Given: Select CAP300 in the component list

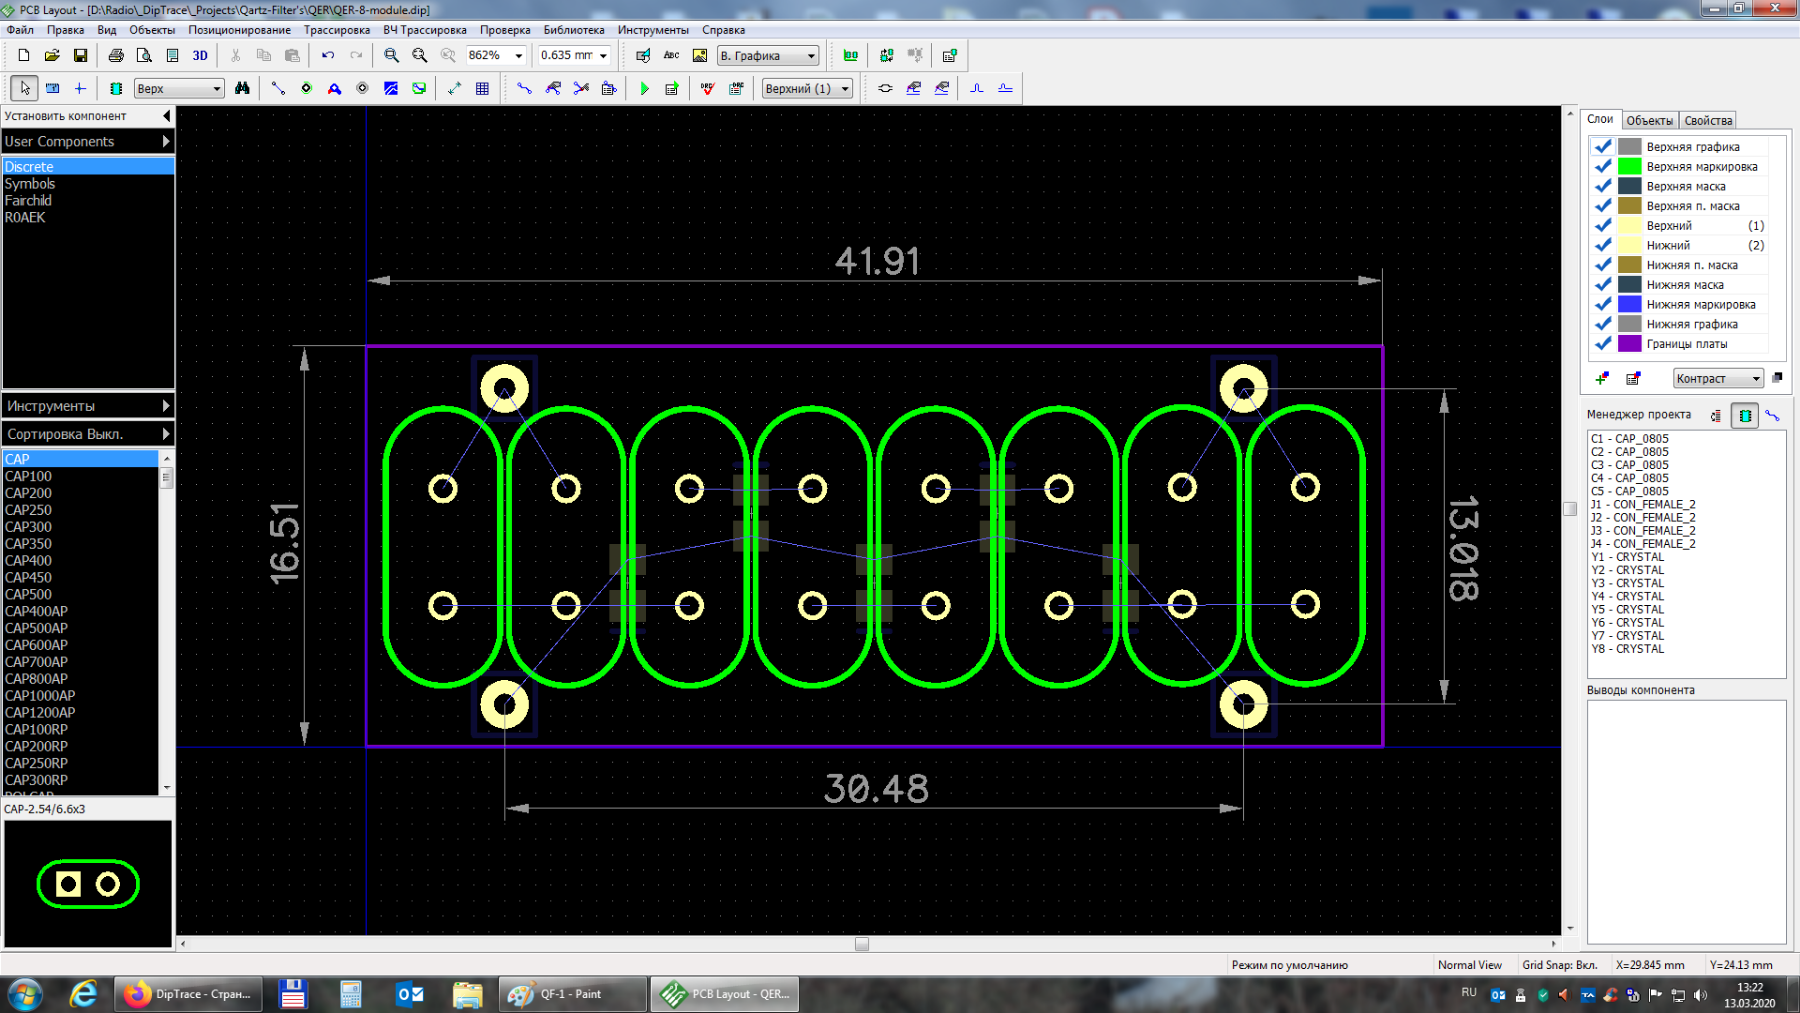Looking at the screenshot, I should click(x=29, y=527).
